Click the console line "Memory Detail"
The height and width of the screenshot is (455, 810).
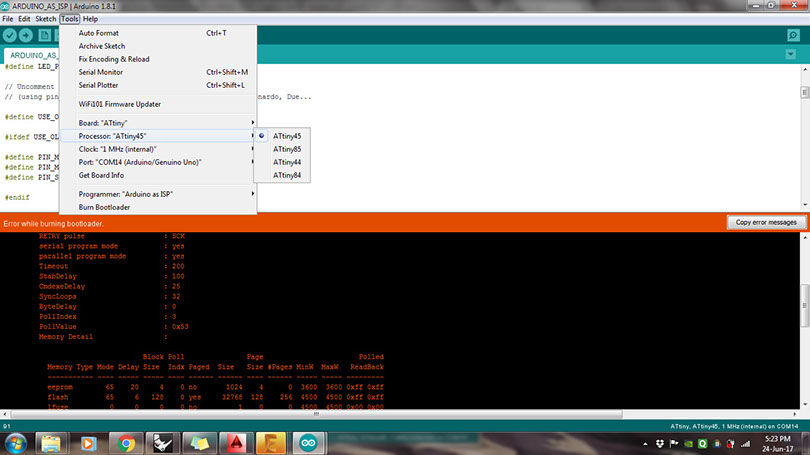tap(66, 337)
